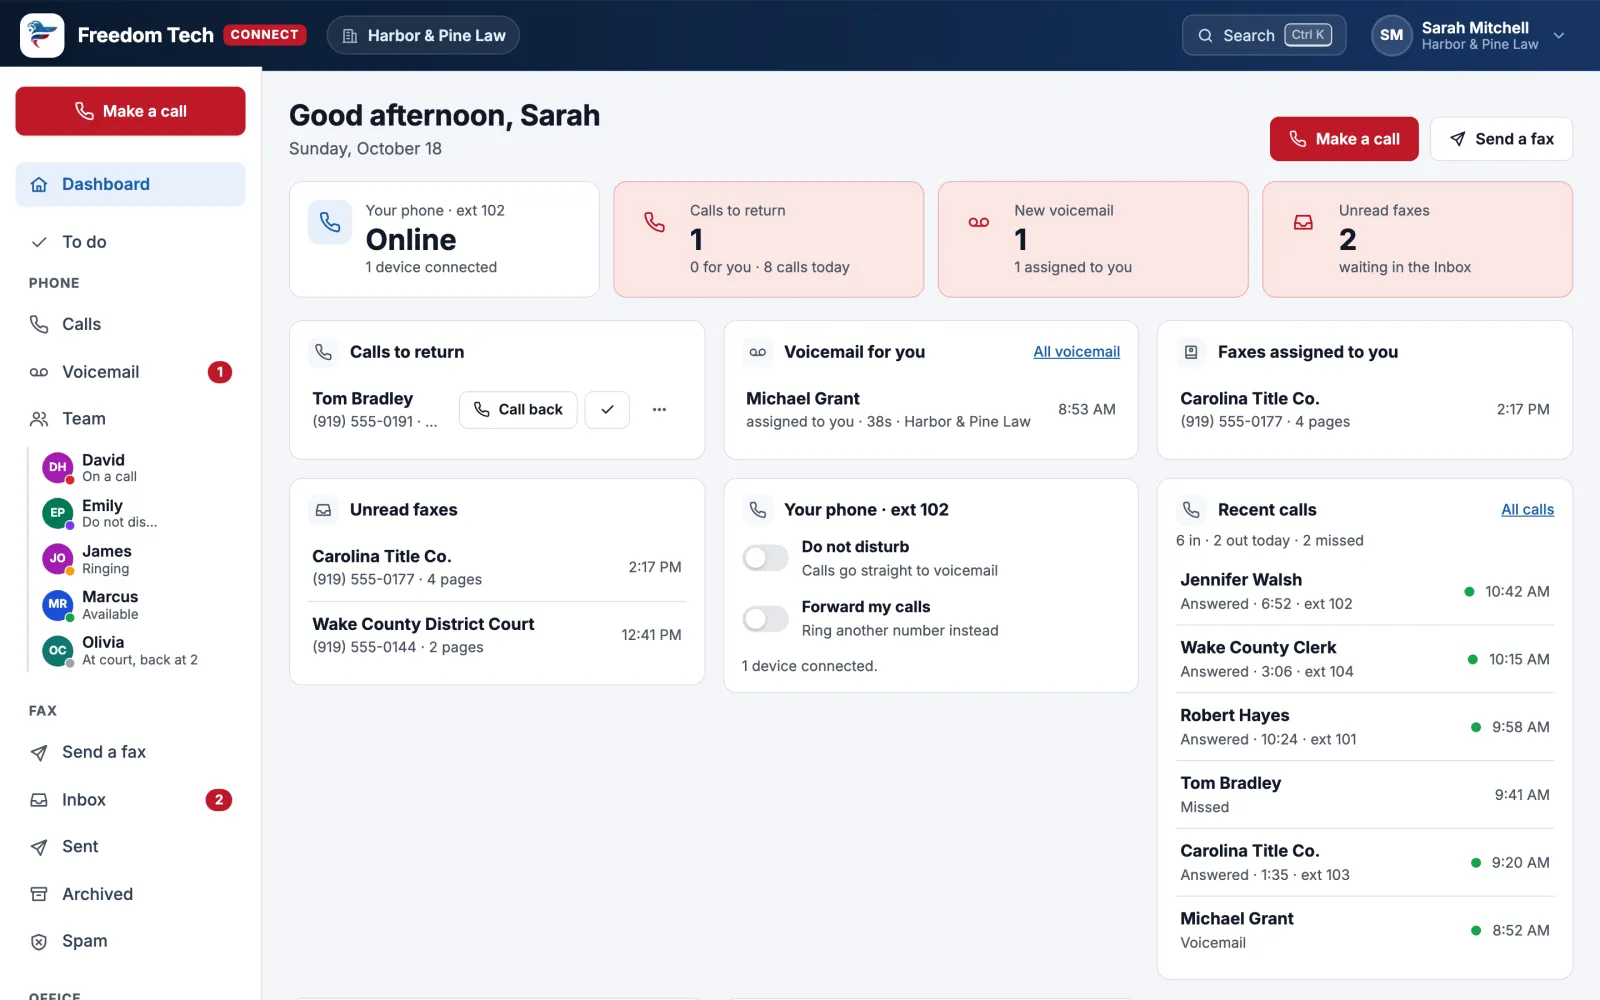Select Marcus's MR avatar
This screenshot has width=1600, height=1000.
[x=58, y=604]
